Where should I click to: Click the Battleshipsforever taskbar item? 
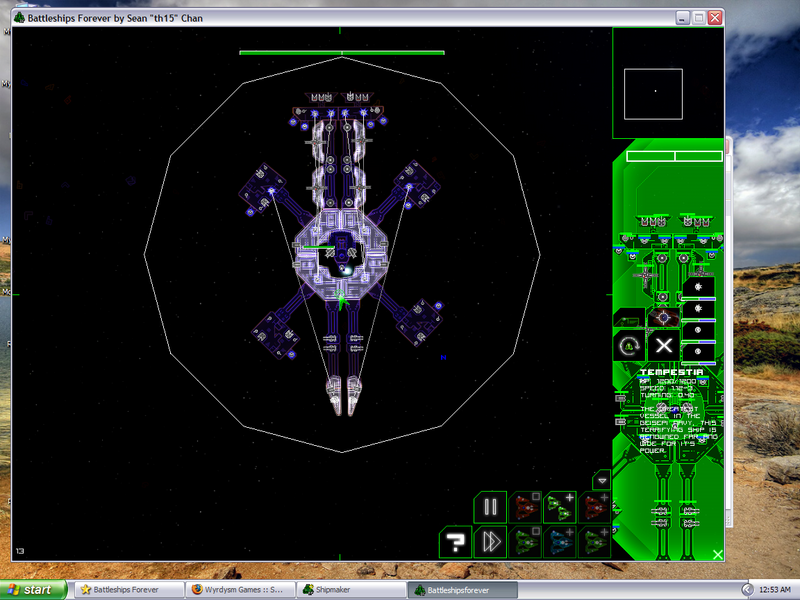pos(463,590)
